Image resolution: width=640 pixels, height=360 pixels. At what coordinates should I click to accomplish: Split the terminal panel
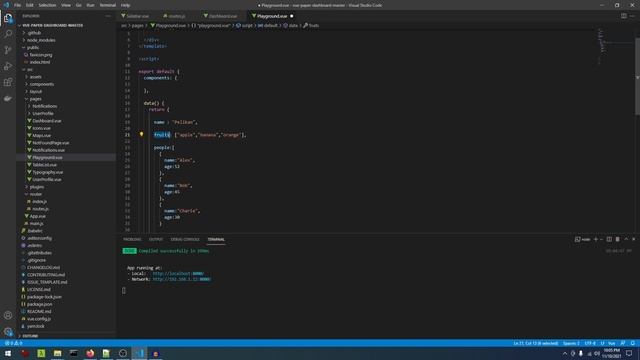(x=609, y=239)
